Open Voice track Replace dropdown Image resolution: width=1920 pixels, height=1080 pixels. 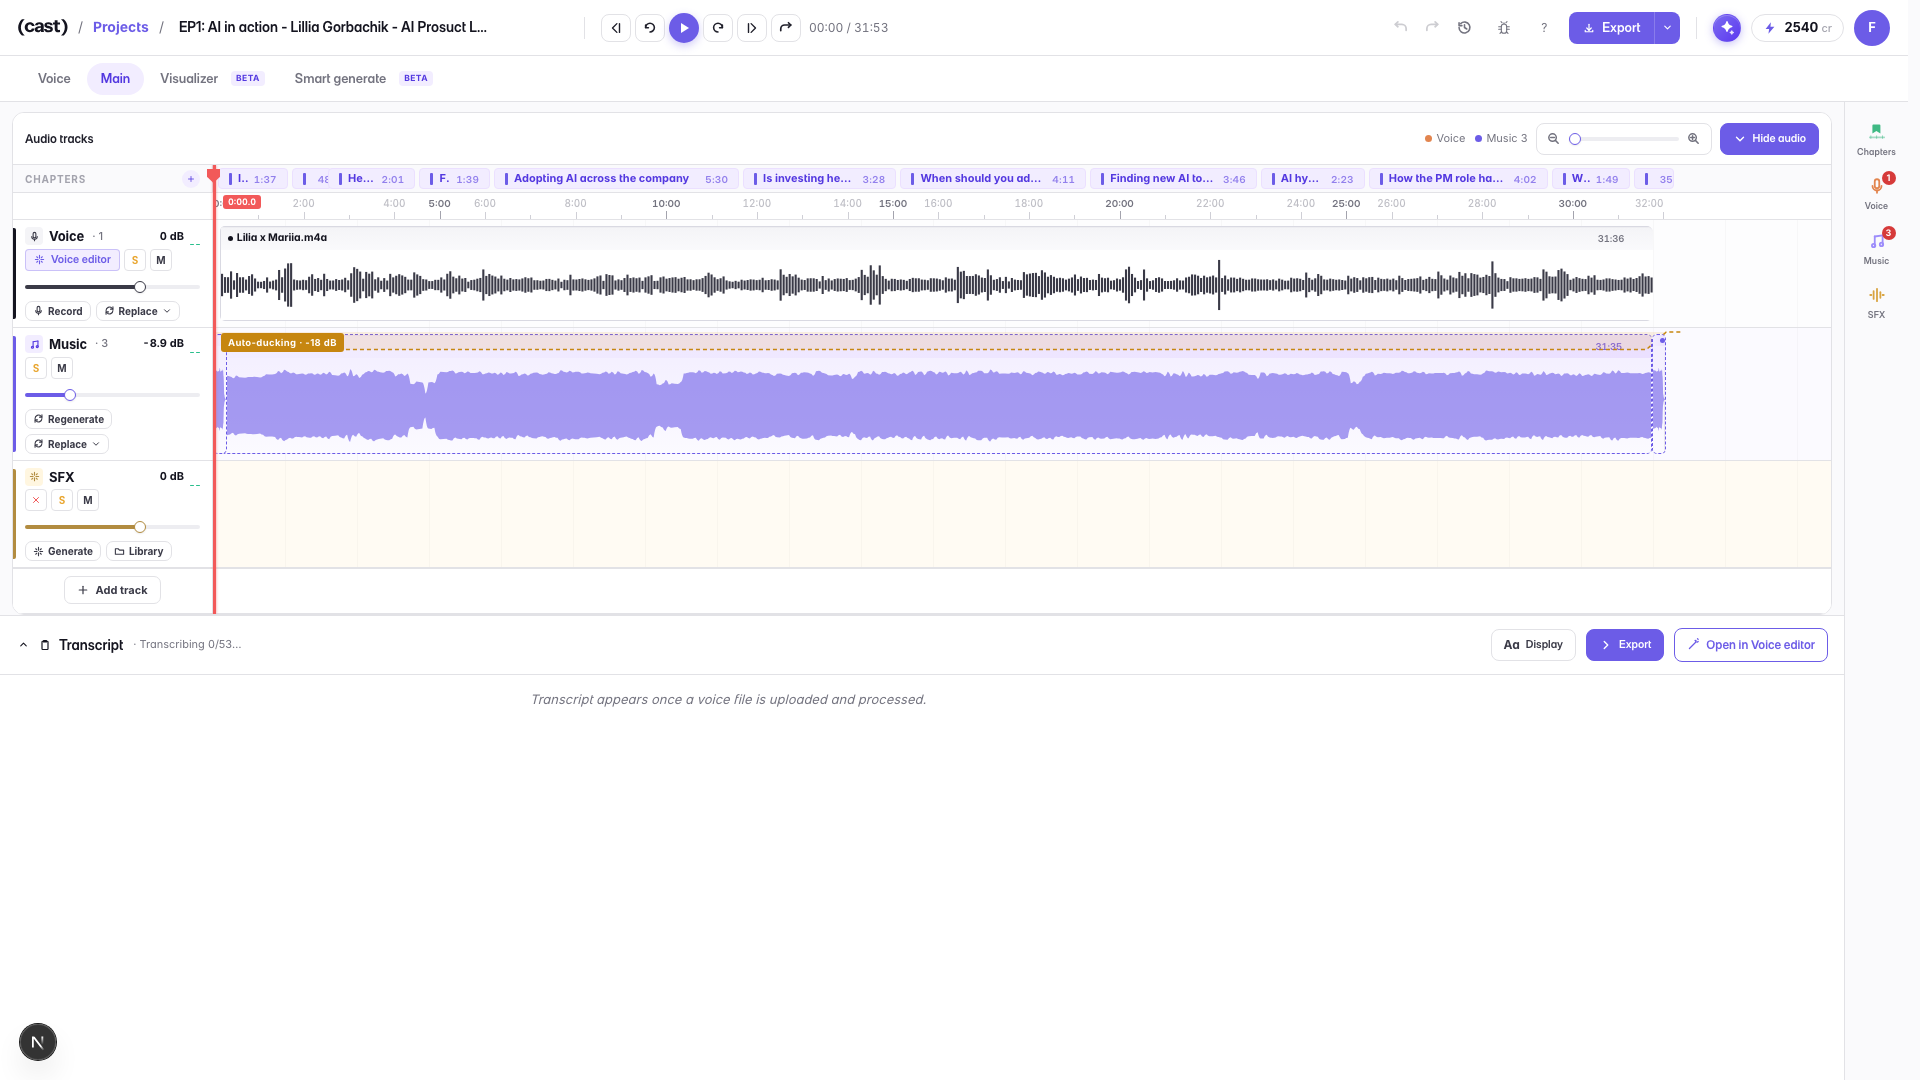tap(138, 311)
